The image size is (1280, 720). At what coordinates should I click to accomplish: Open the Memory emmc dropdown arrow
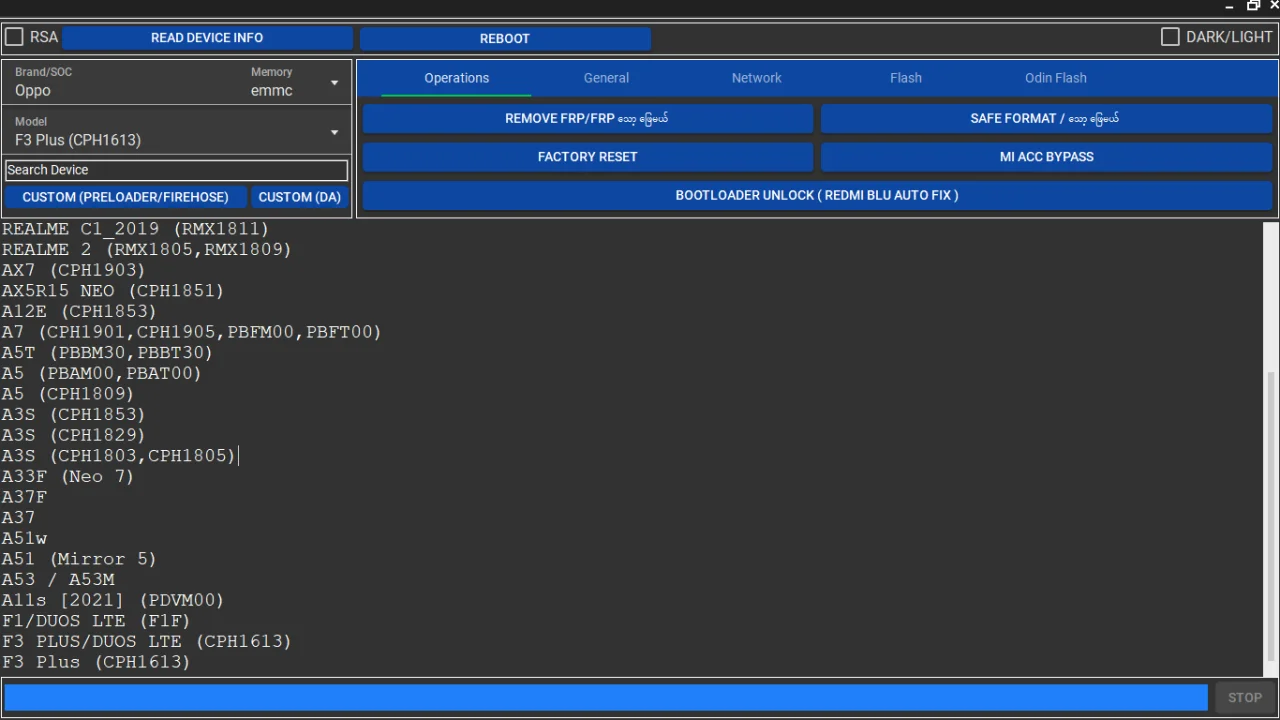334,83
